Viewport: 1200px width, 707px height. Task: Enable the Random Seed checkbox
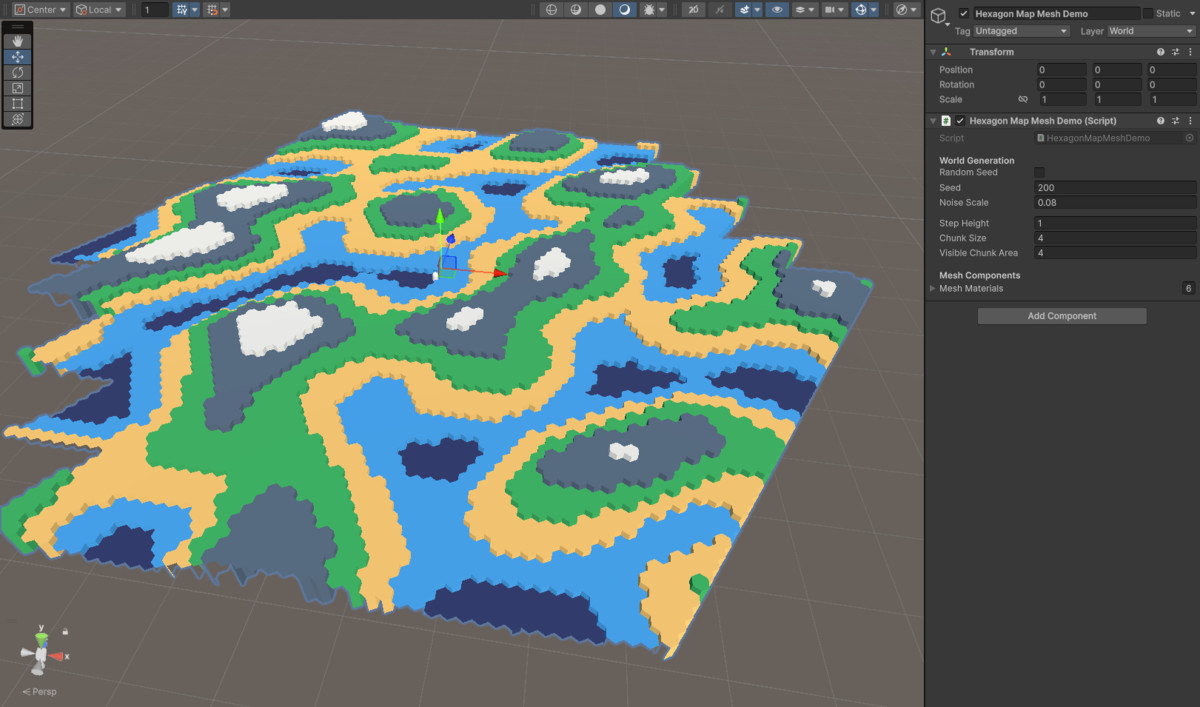(1040, 172)
